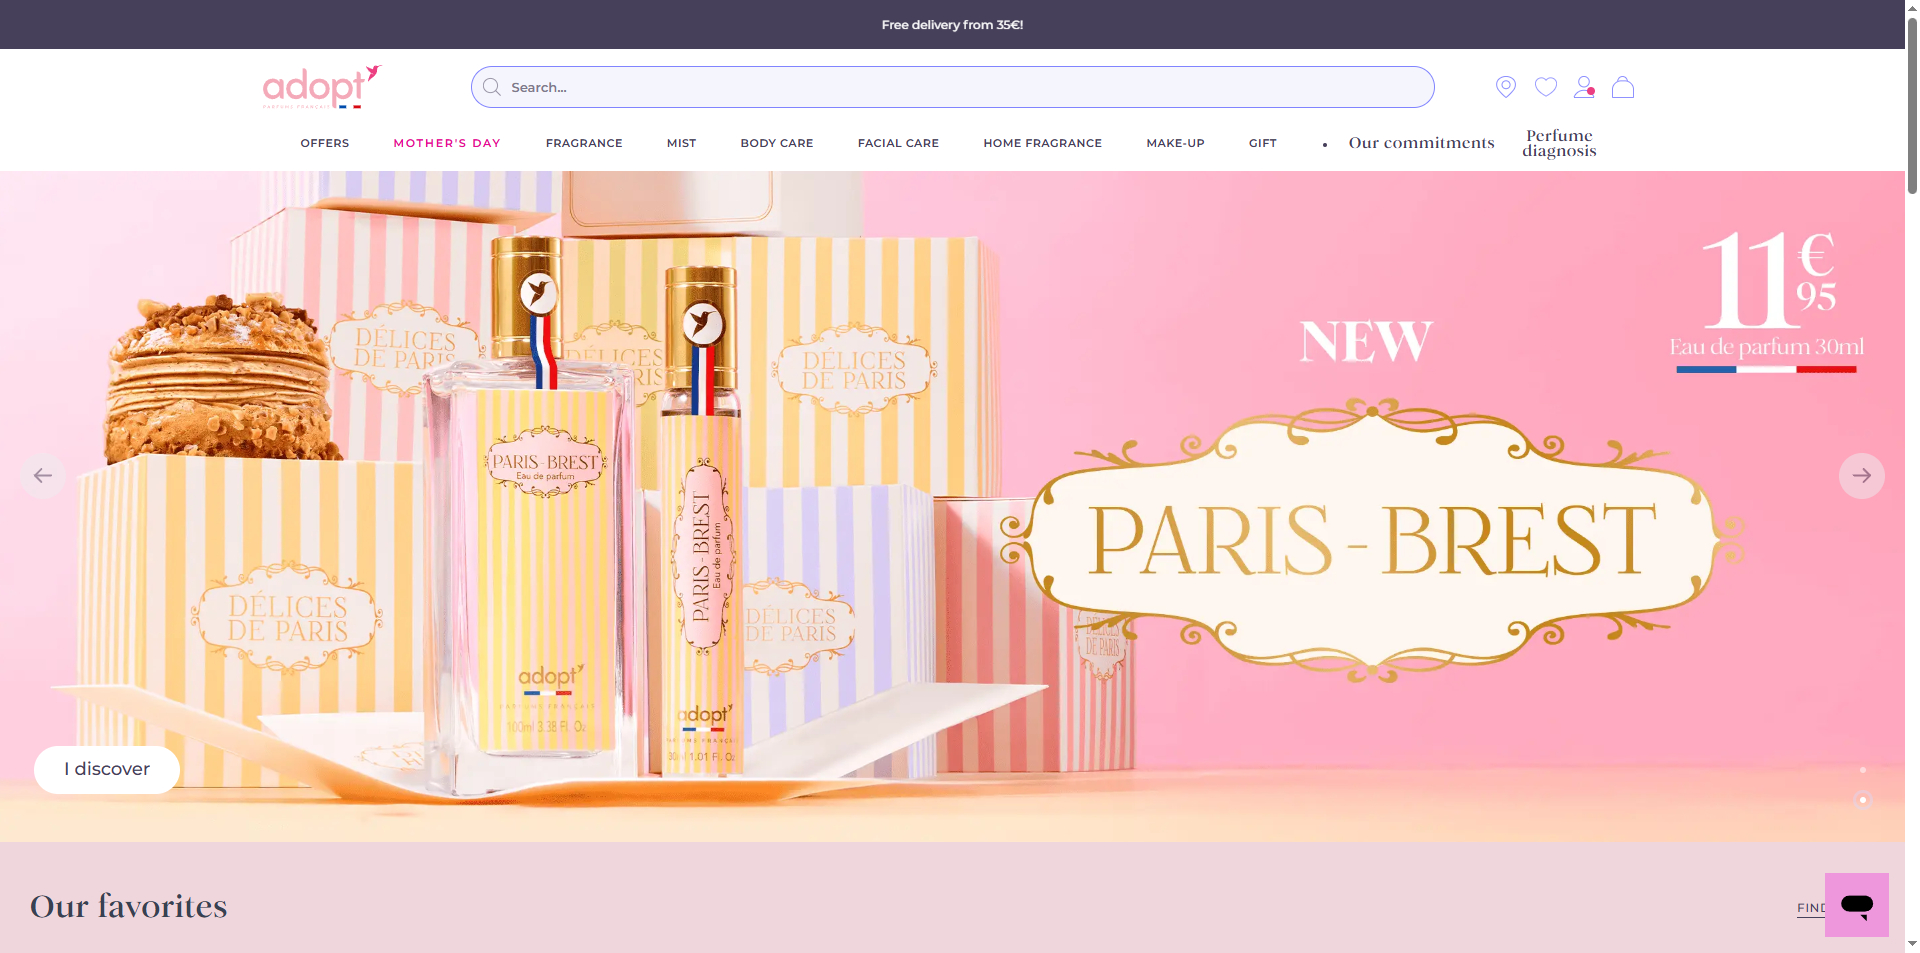Screen dimensions: 1920x953
Task: Open the Make-Up menu
Action: (1175, 143)
